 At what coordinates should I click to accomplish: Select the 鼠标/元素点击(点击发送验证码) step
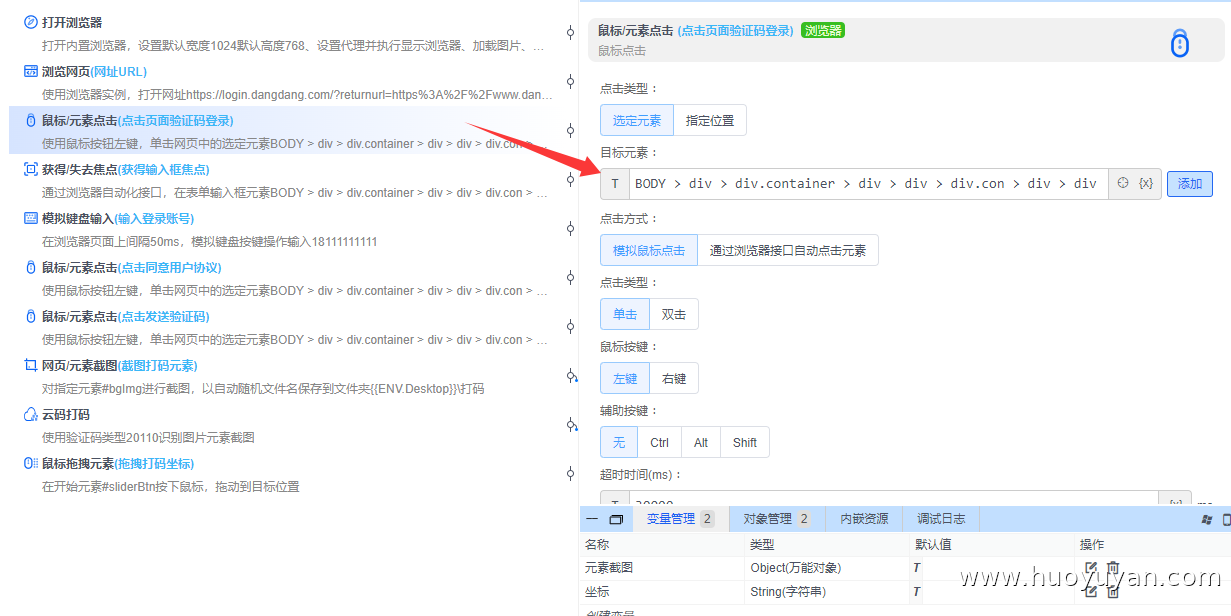pos(280,328)
